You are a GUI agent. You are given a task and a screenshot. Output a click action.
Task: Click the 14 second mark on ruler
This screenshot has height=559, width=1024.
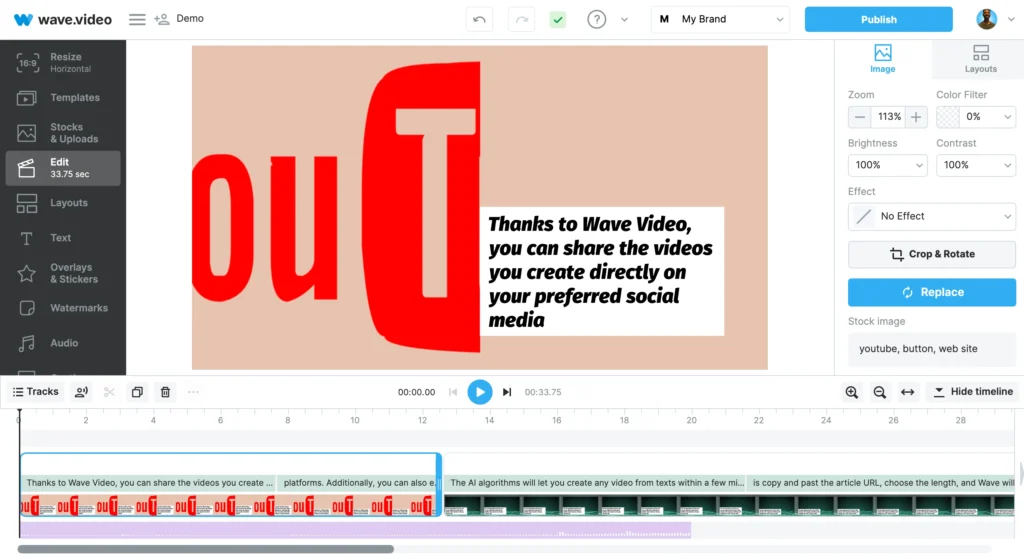point(489,421)
